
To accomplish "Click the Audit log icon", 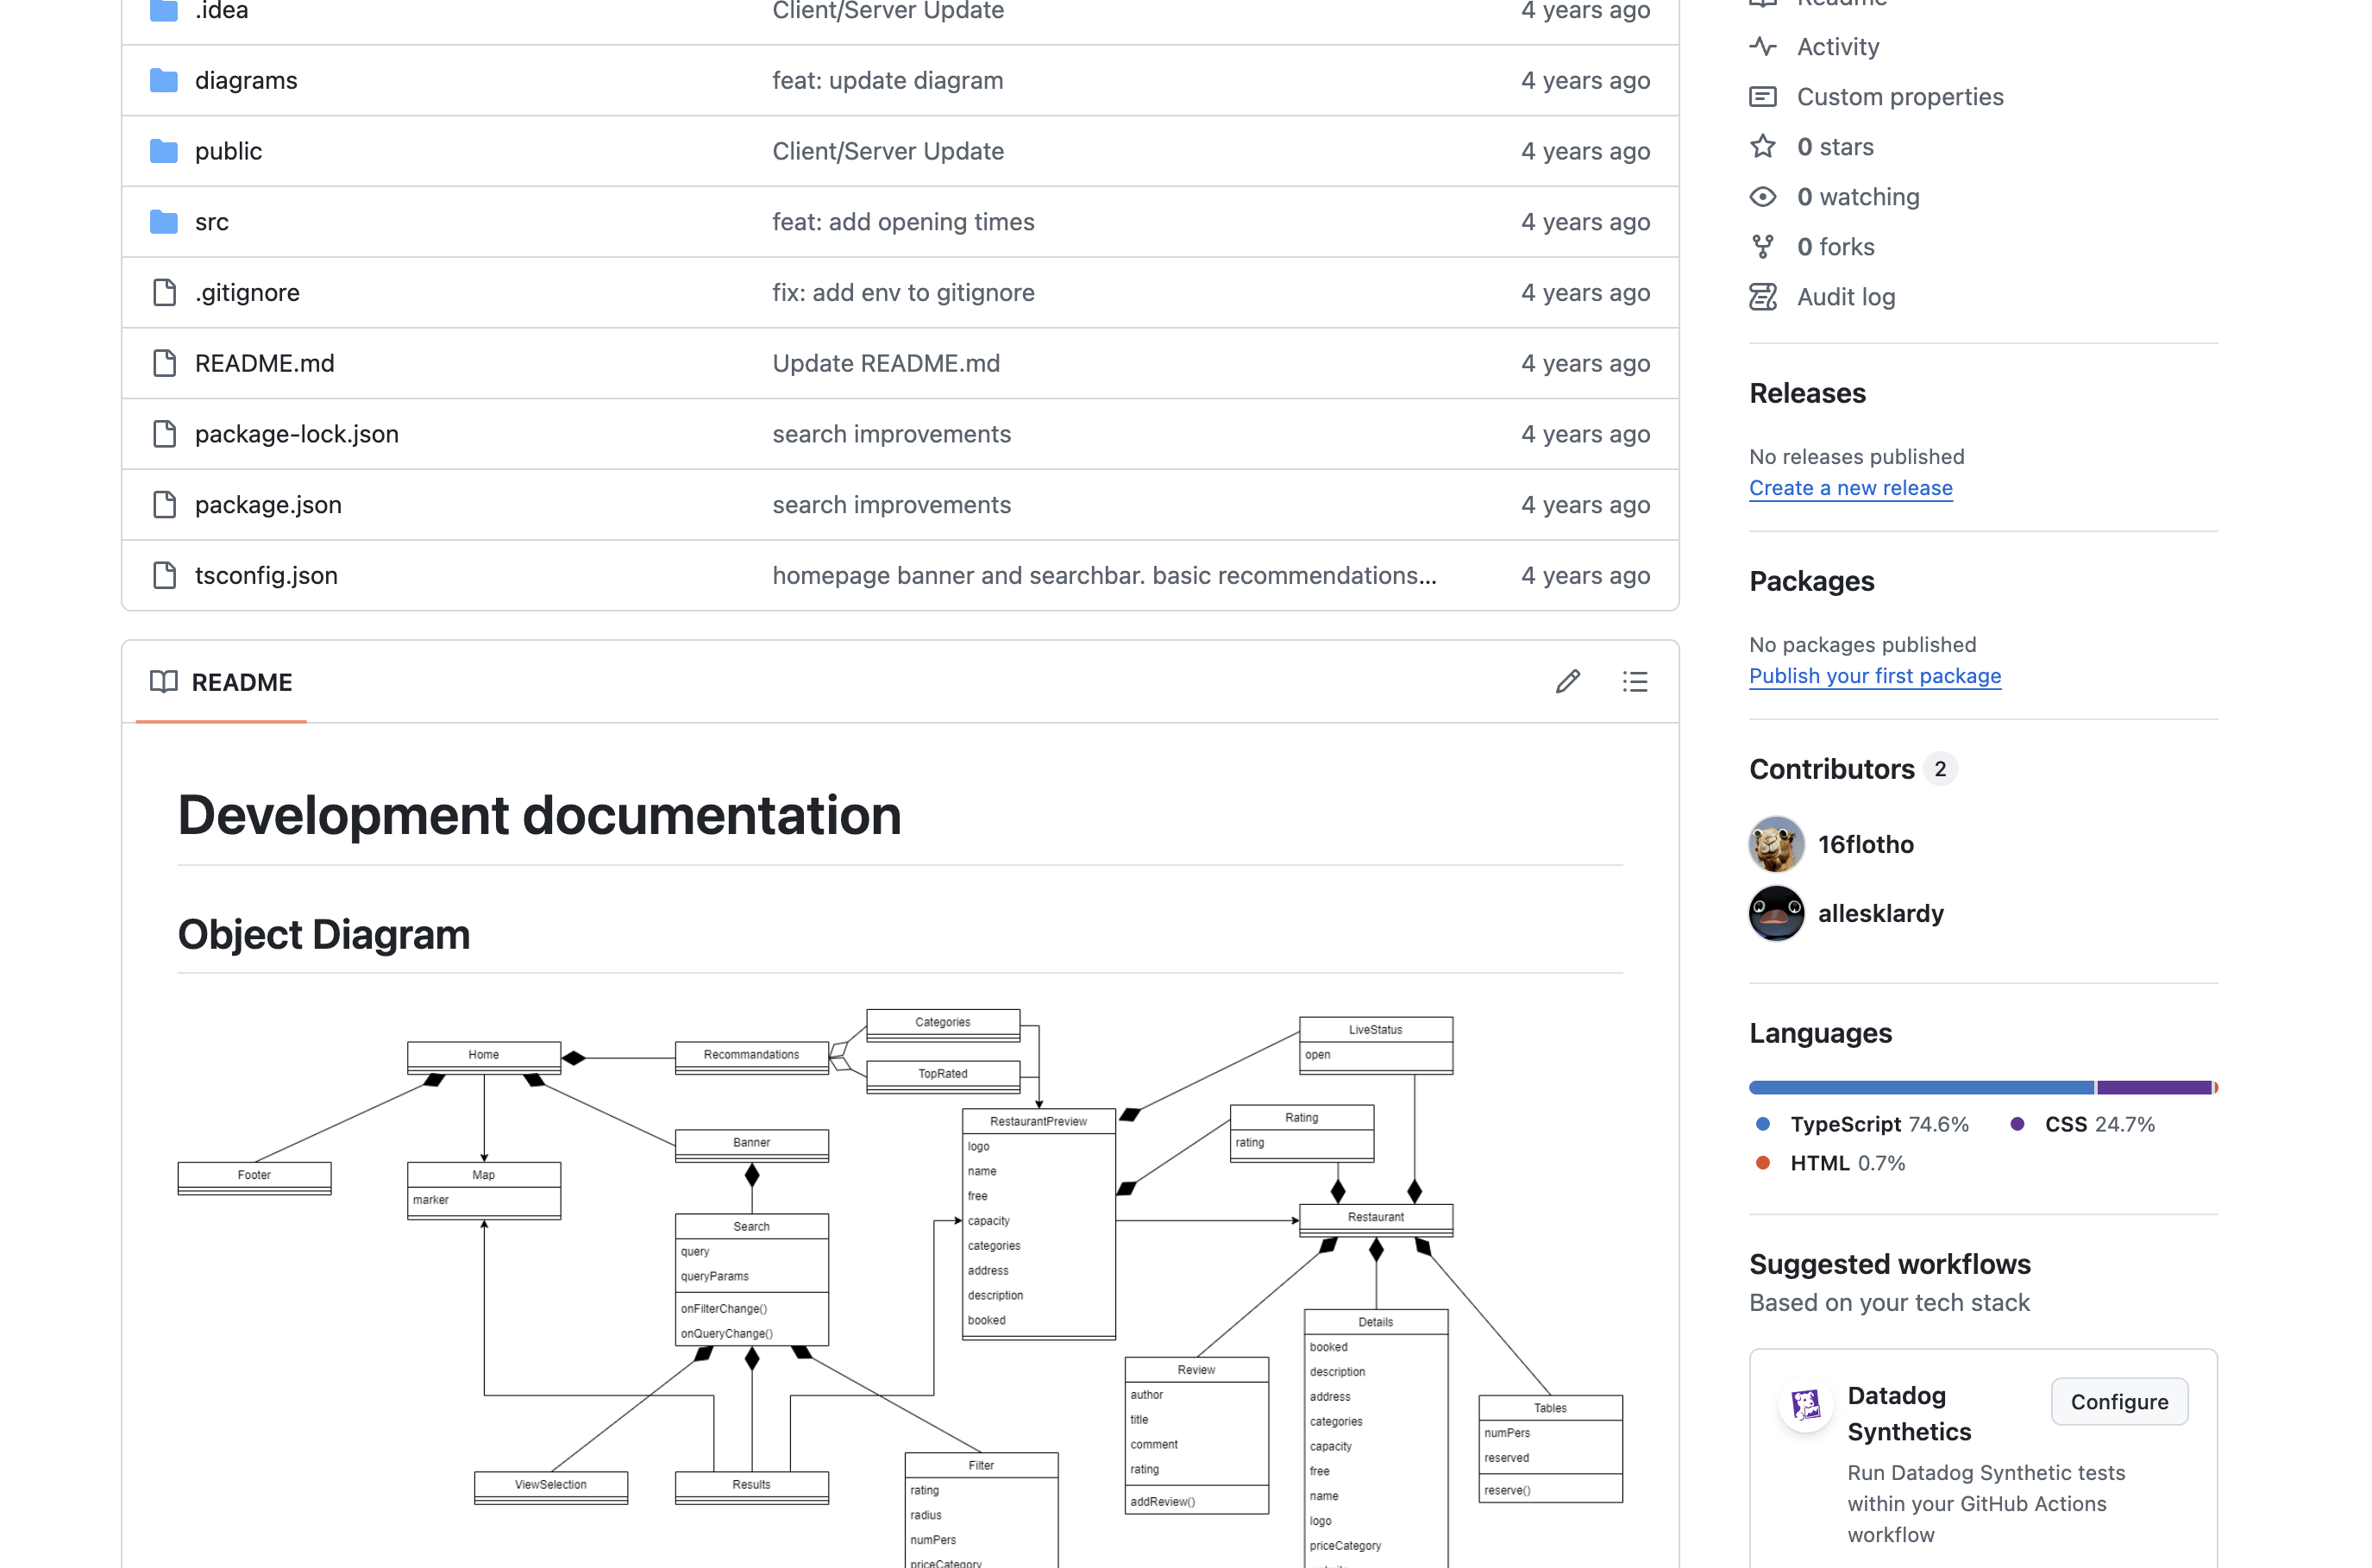I will (1762, 297).
